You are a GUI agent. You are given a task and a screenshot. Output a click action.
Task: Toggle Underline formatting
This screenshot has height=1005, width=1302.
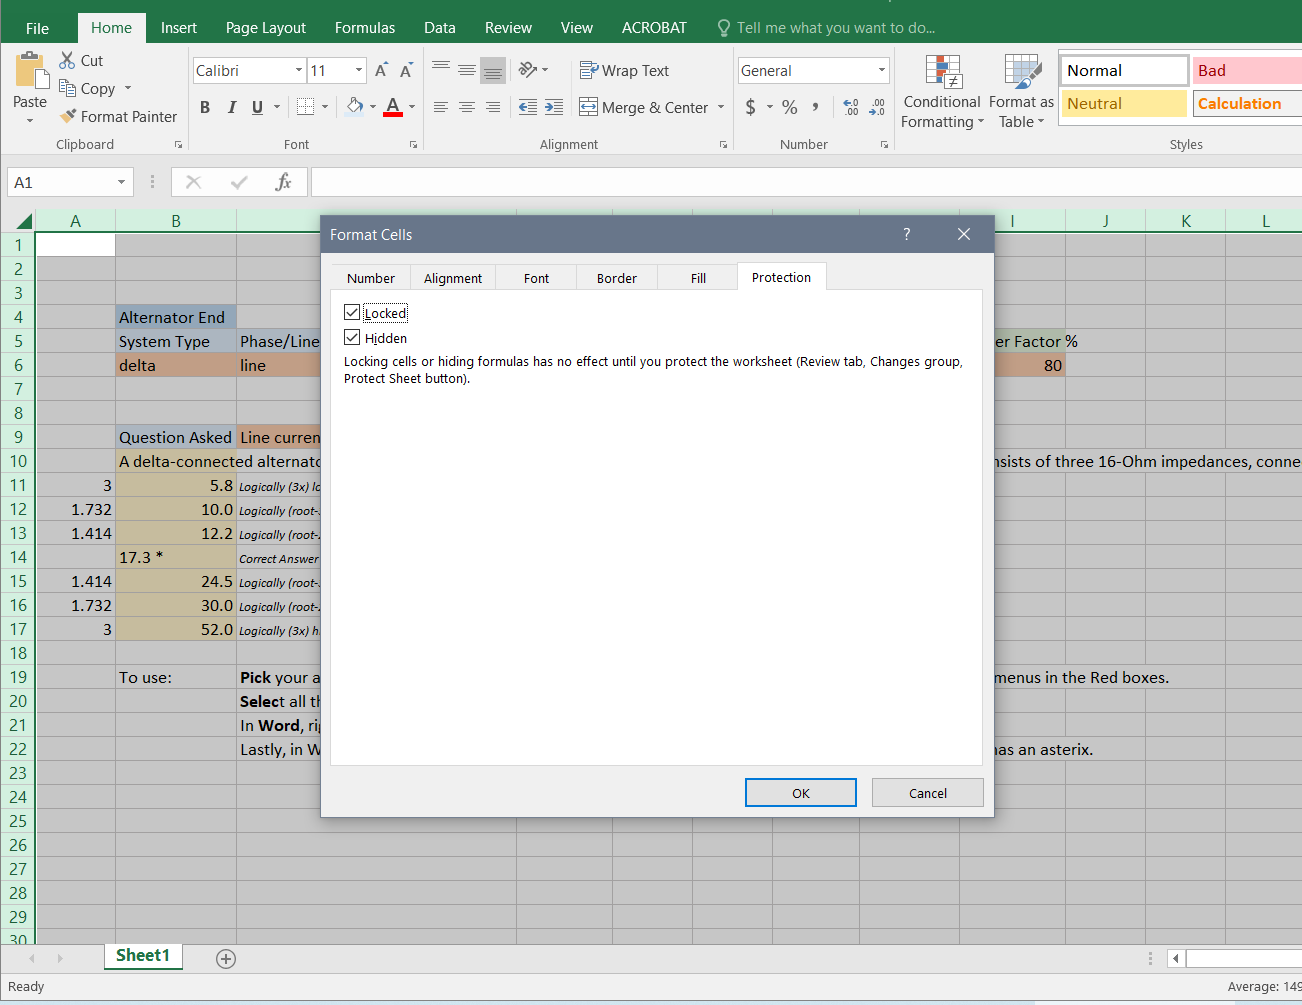[x=257, y=107]
